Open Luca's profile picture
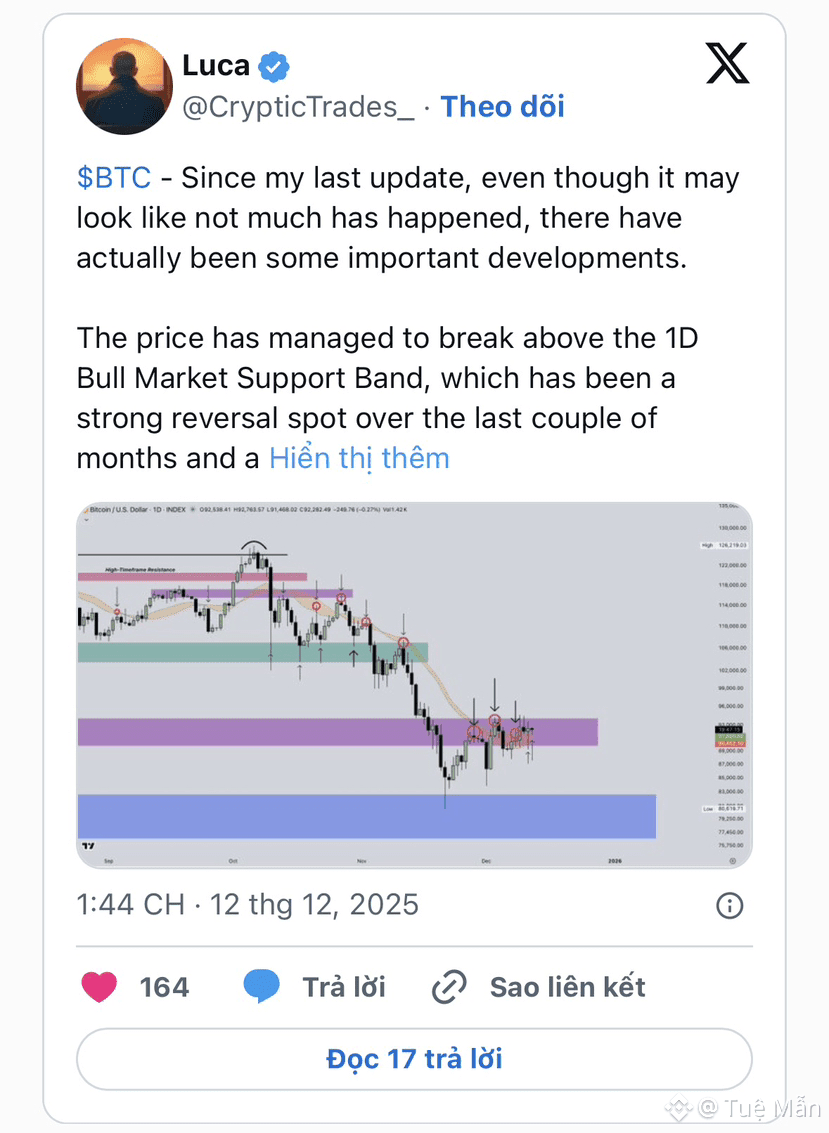The image size is (829, 1133). 125,86
